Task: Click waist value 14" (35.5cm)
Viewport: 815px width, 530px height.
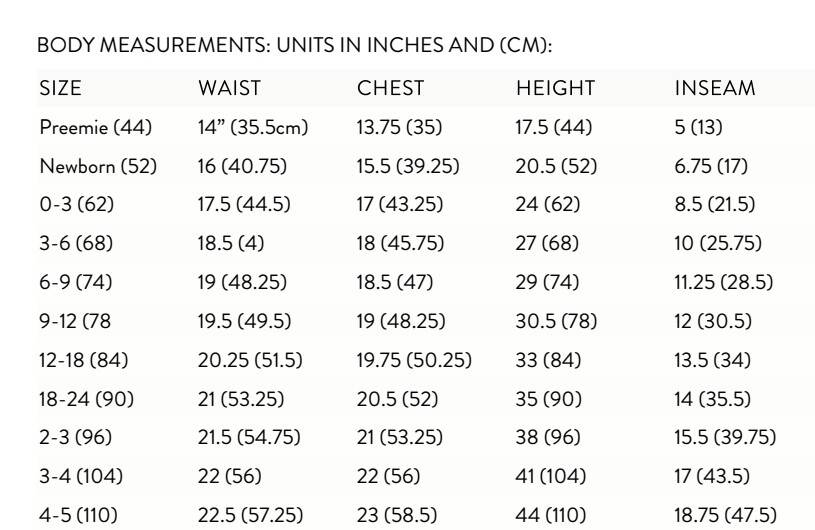Action: 253,127
